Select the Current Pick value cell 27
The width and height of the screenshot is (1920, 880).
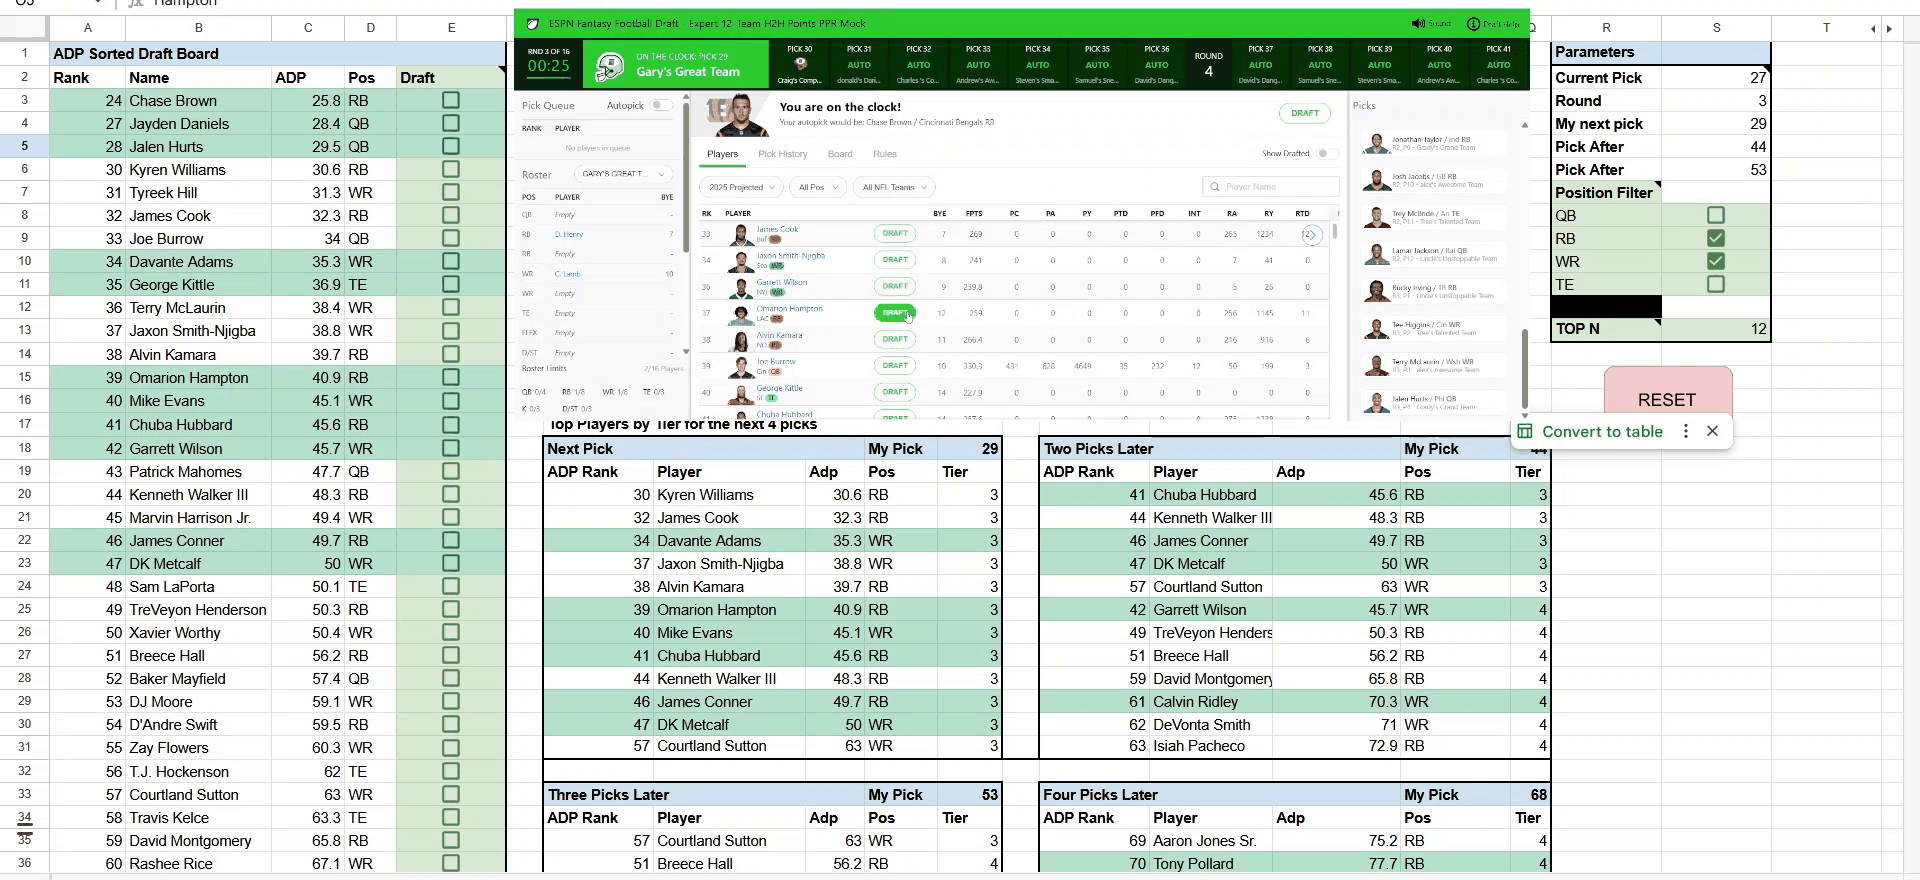click(x=1716, y=77)
